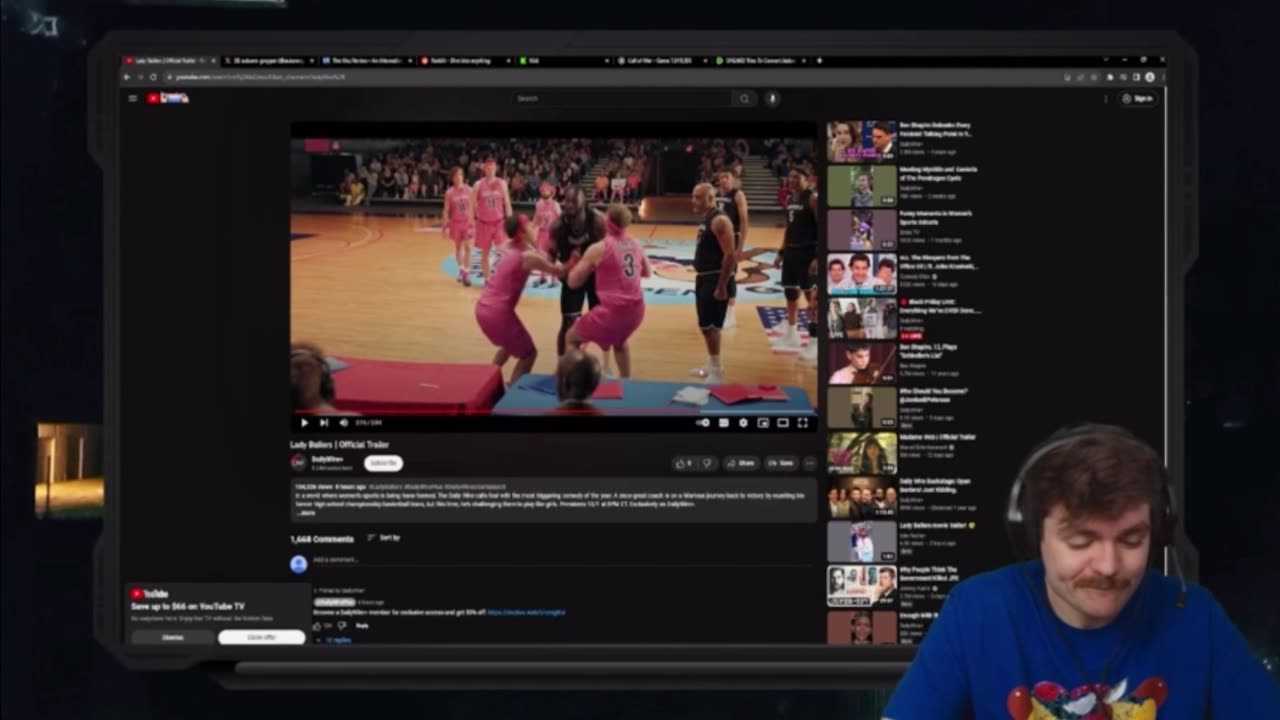Open the YouTube hamburger guide menu

click(x=132, y=98)
